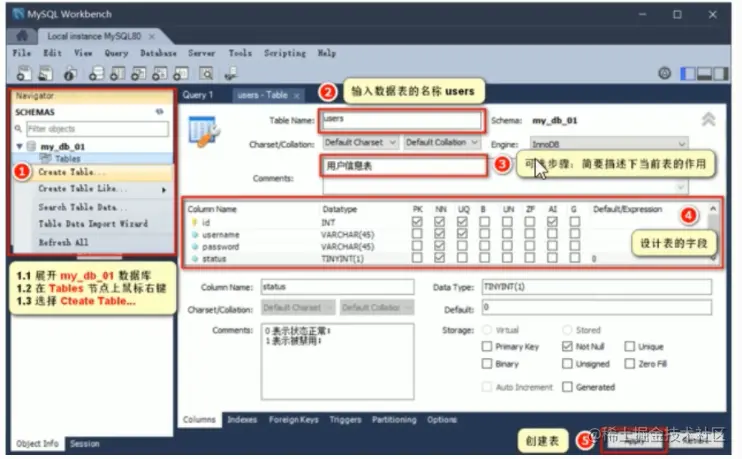Click the Filter objects search field
The width and height of the screenshot is (742, 459).
coord(97,129)
